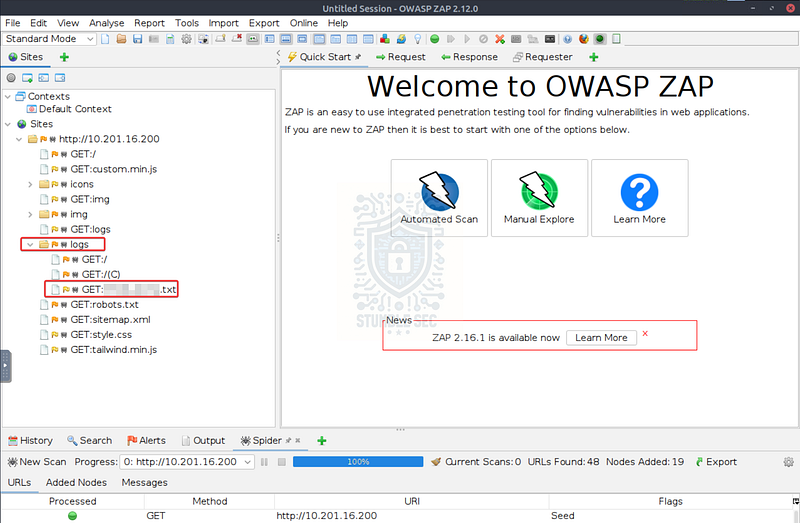The width and height of the screenshot is (800, 523).
Task: Click the Show All Tabs icon
Action: [x=220, y=39]
